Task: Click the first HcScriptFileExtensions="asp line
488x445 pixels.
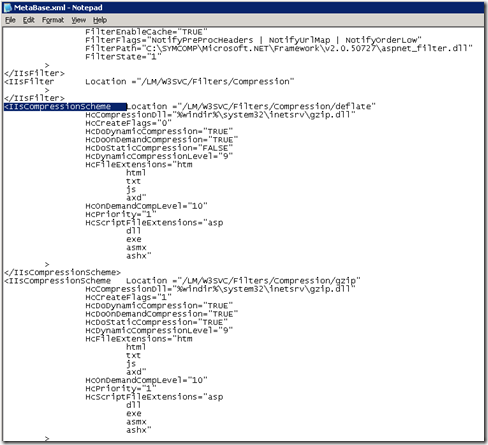Action: [x=154, y=223]
